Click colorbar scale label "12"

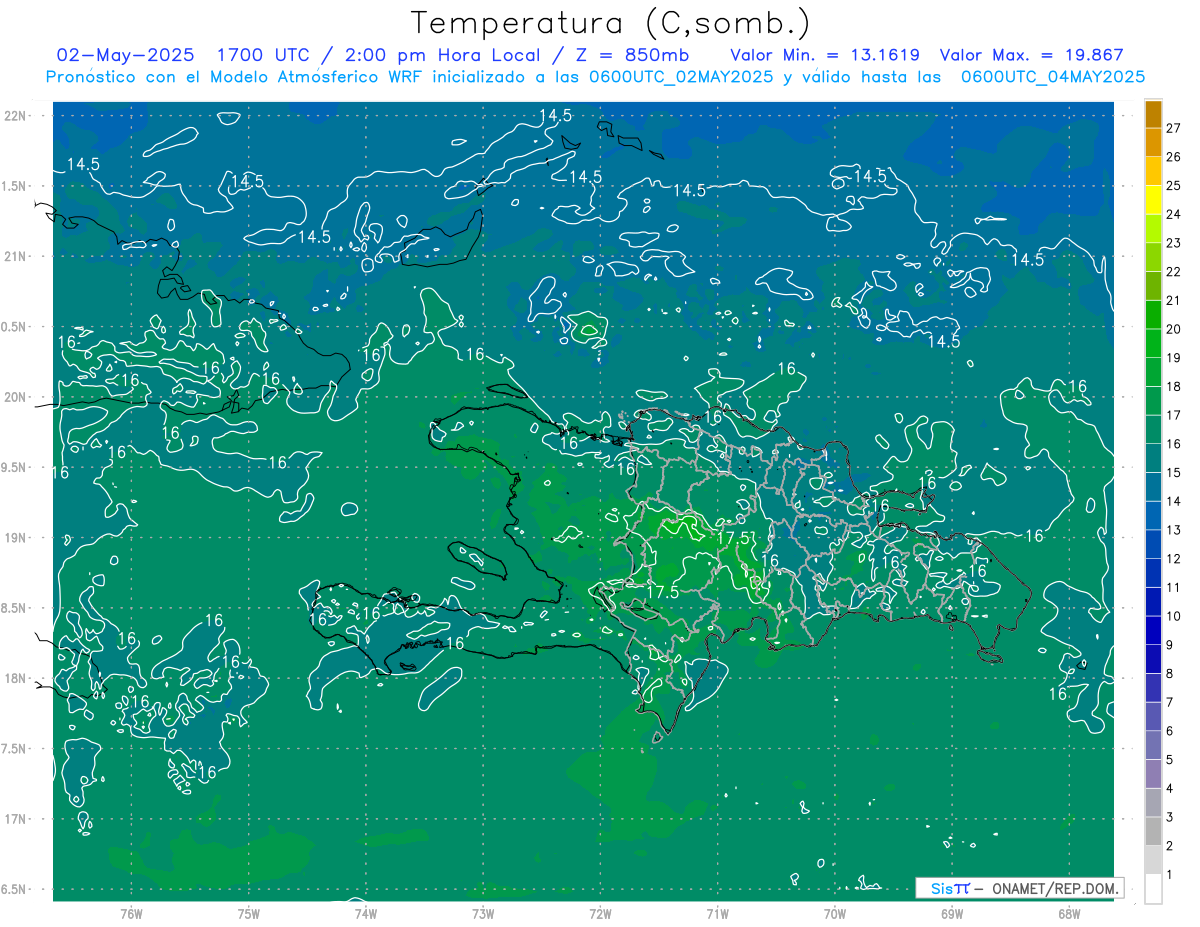coord(1173,559)
